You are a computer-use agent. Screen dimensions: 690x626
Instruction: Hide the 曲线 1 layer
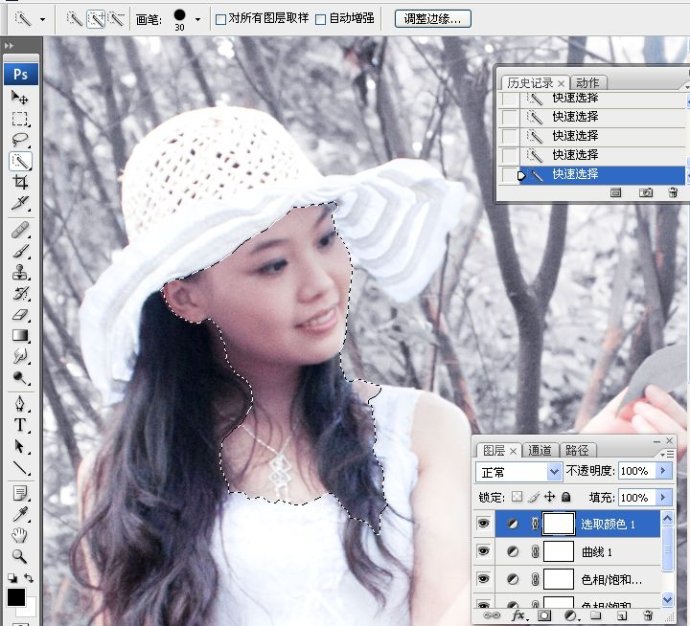[x=483, y=551]
